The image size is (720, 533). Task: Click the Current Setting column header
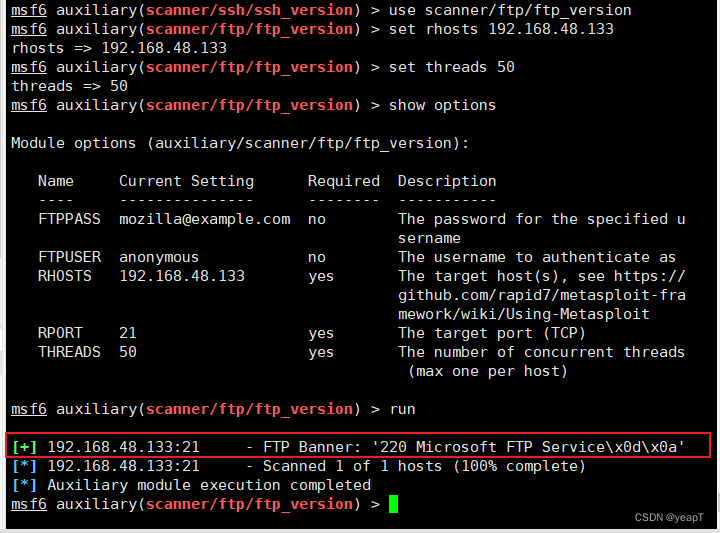point(186,181)
